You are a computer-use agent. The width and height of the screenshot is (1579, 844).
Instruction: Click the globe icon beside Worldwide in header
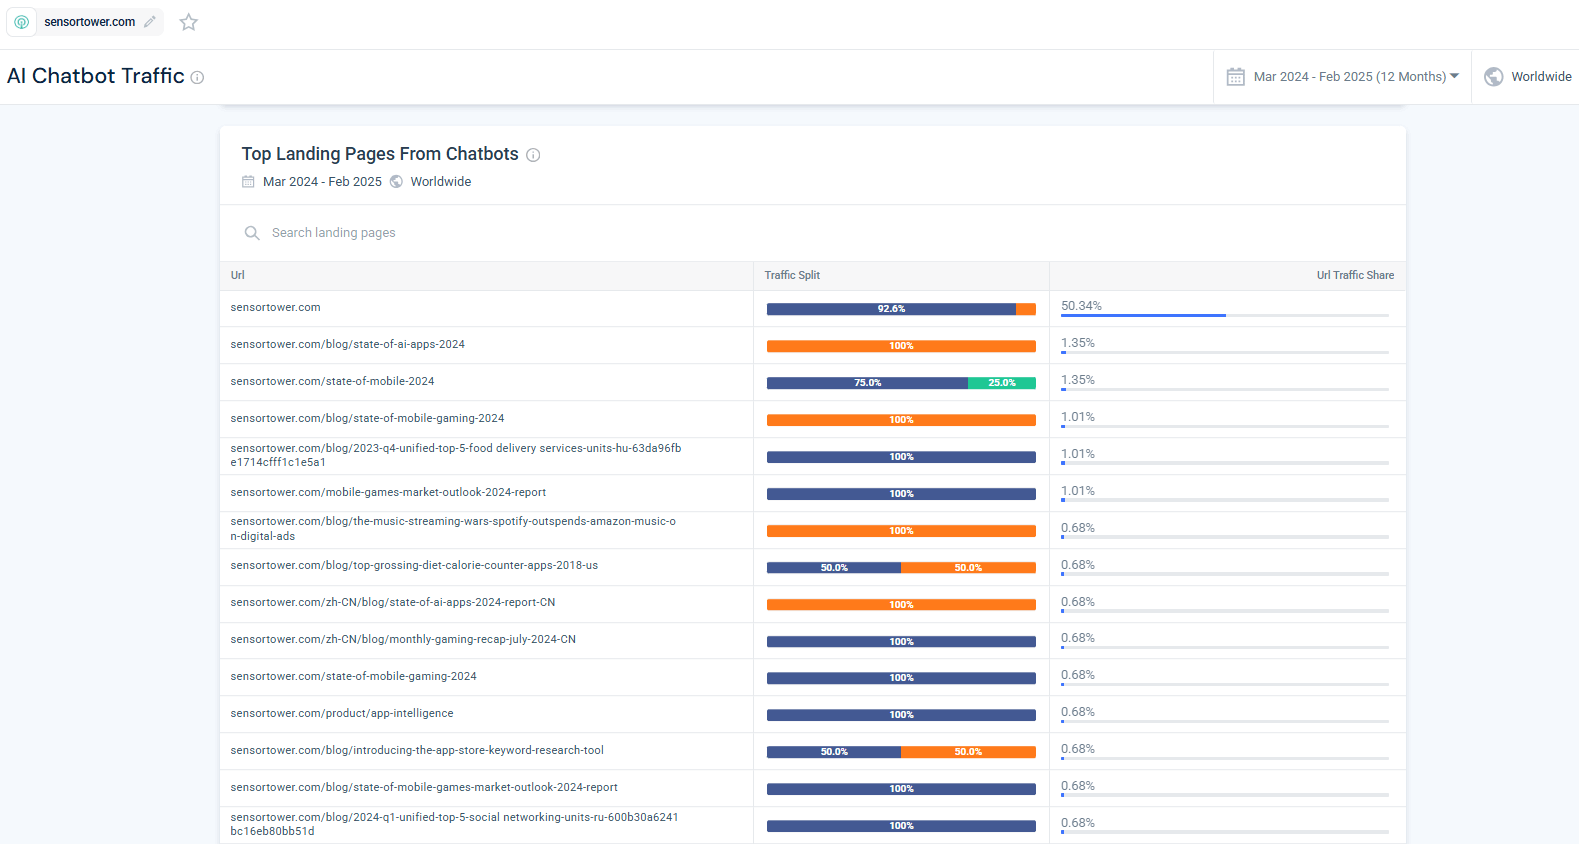[1493, 77]
